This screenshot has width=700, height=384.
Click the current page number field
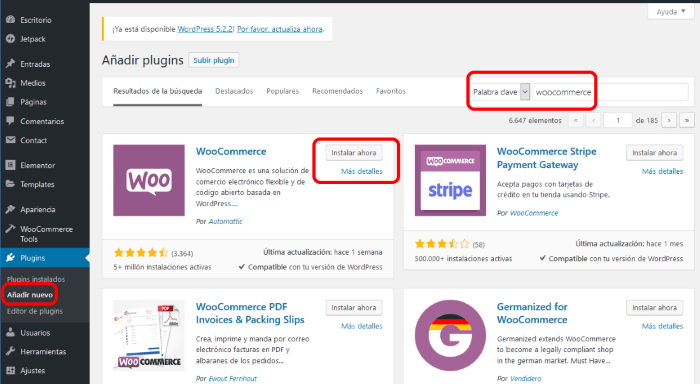[618, 121]
